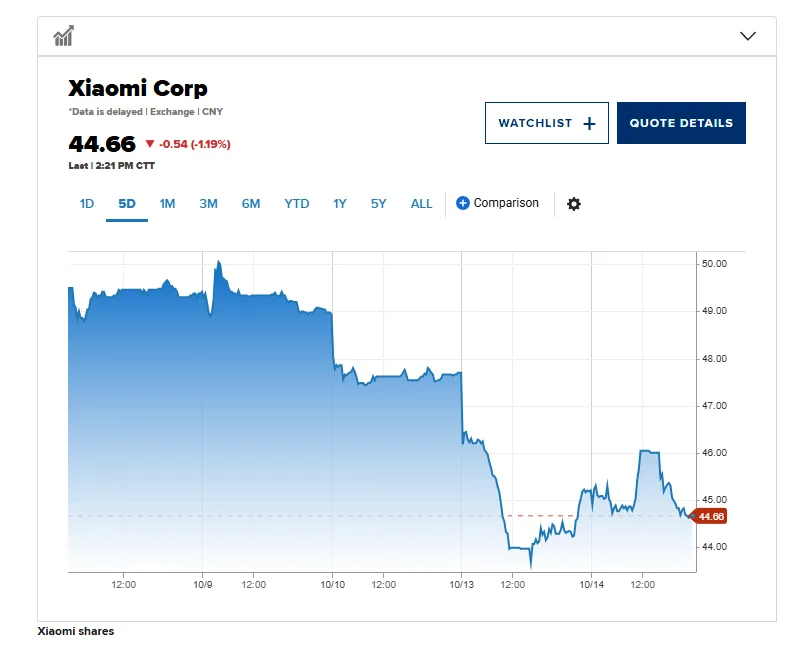This screenshot has width=801, height=659.
Task: Click the 10/13 date marker on axis
Action: pos(461,584)
